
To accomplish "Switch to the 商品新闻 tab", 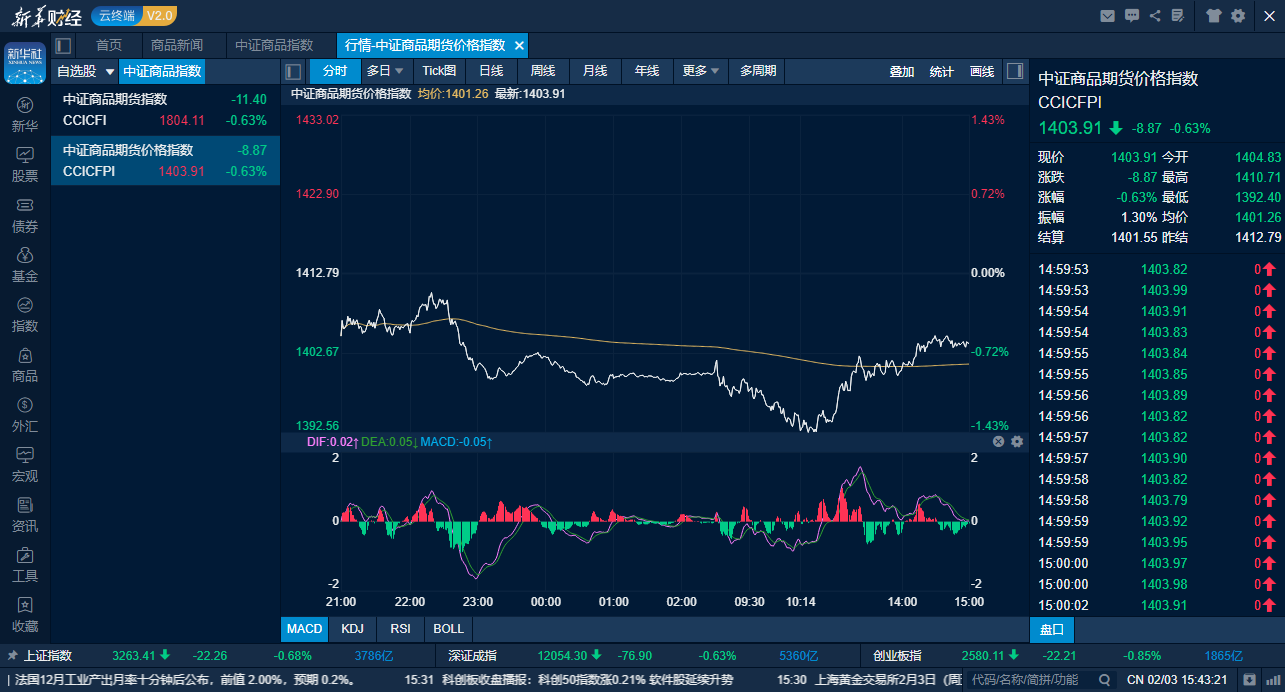I will [x=176, y=45].
